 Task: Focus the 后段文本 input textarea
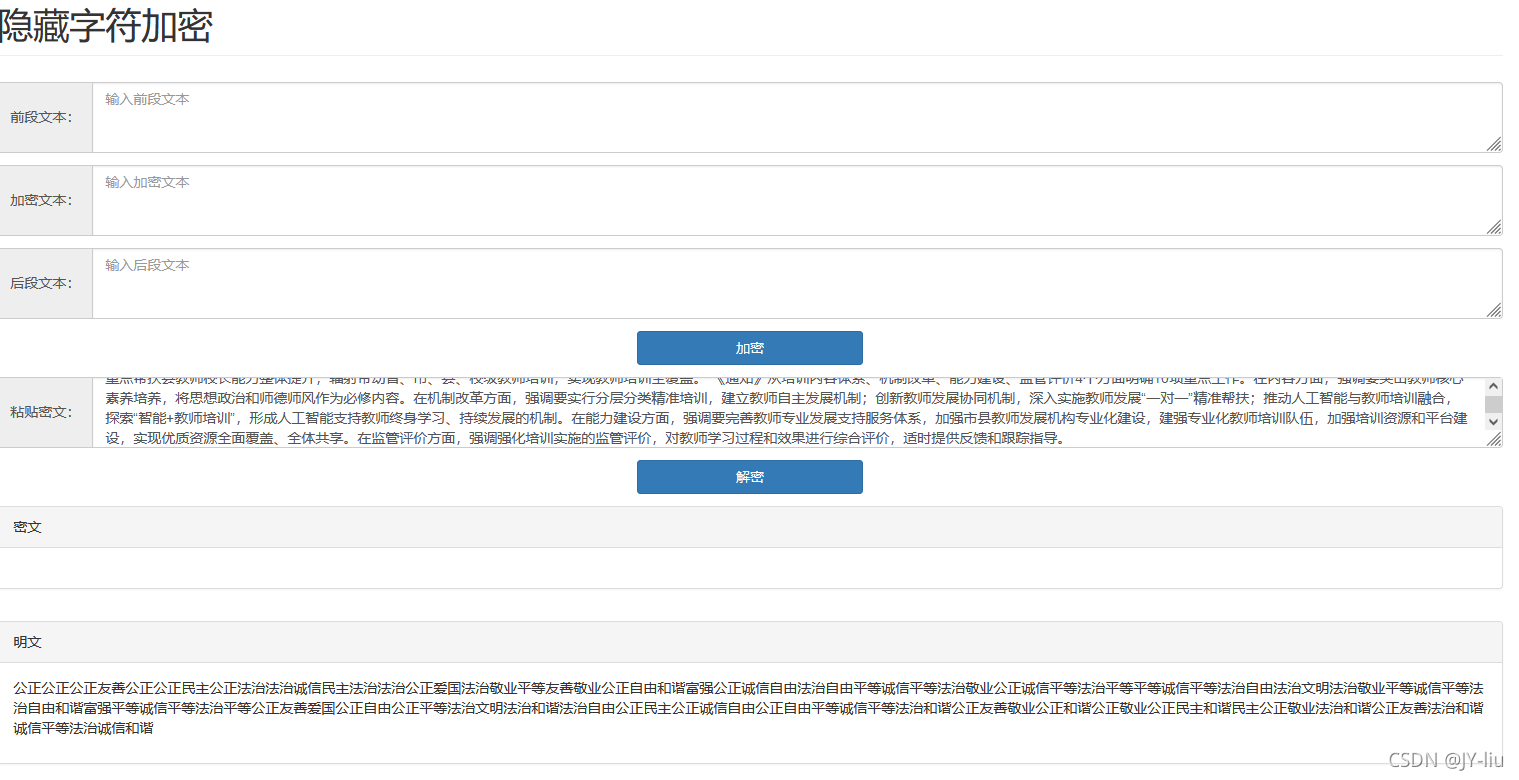[x=797, y=283]
